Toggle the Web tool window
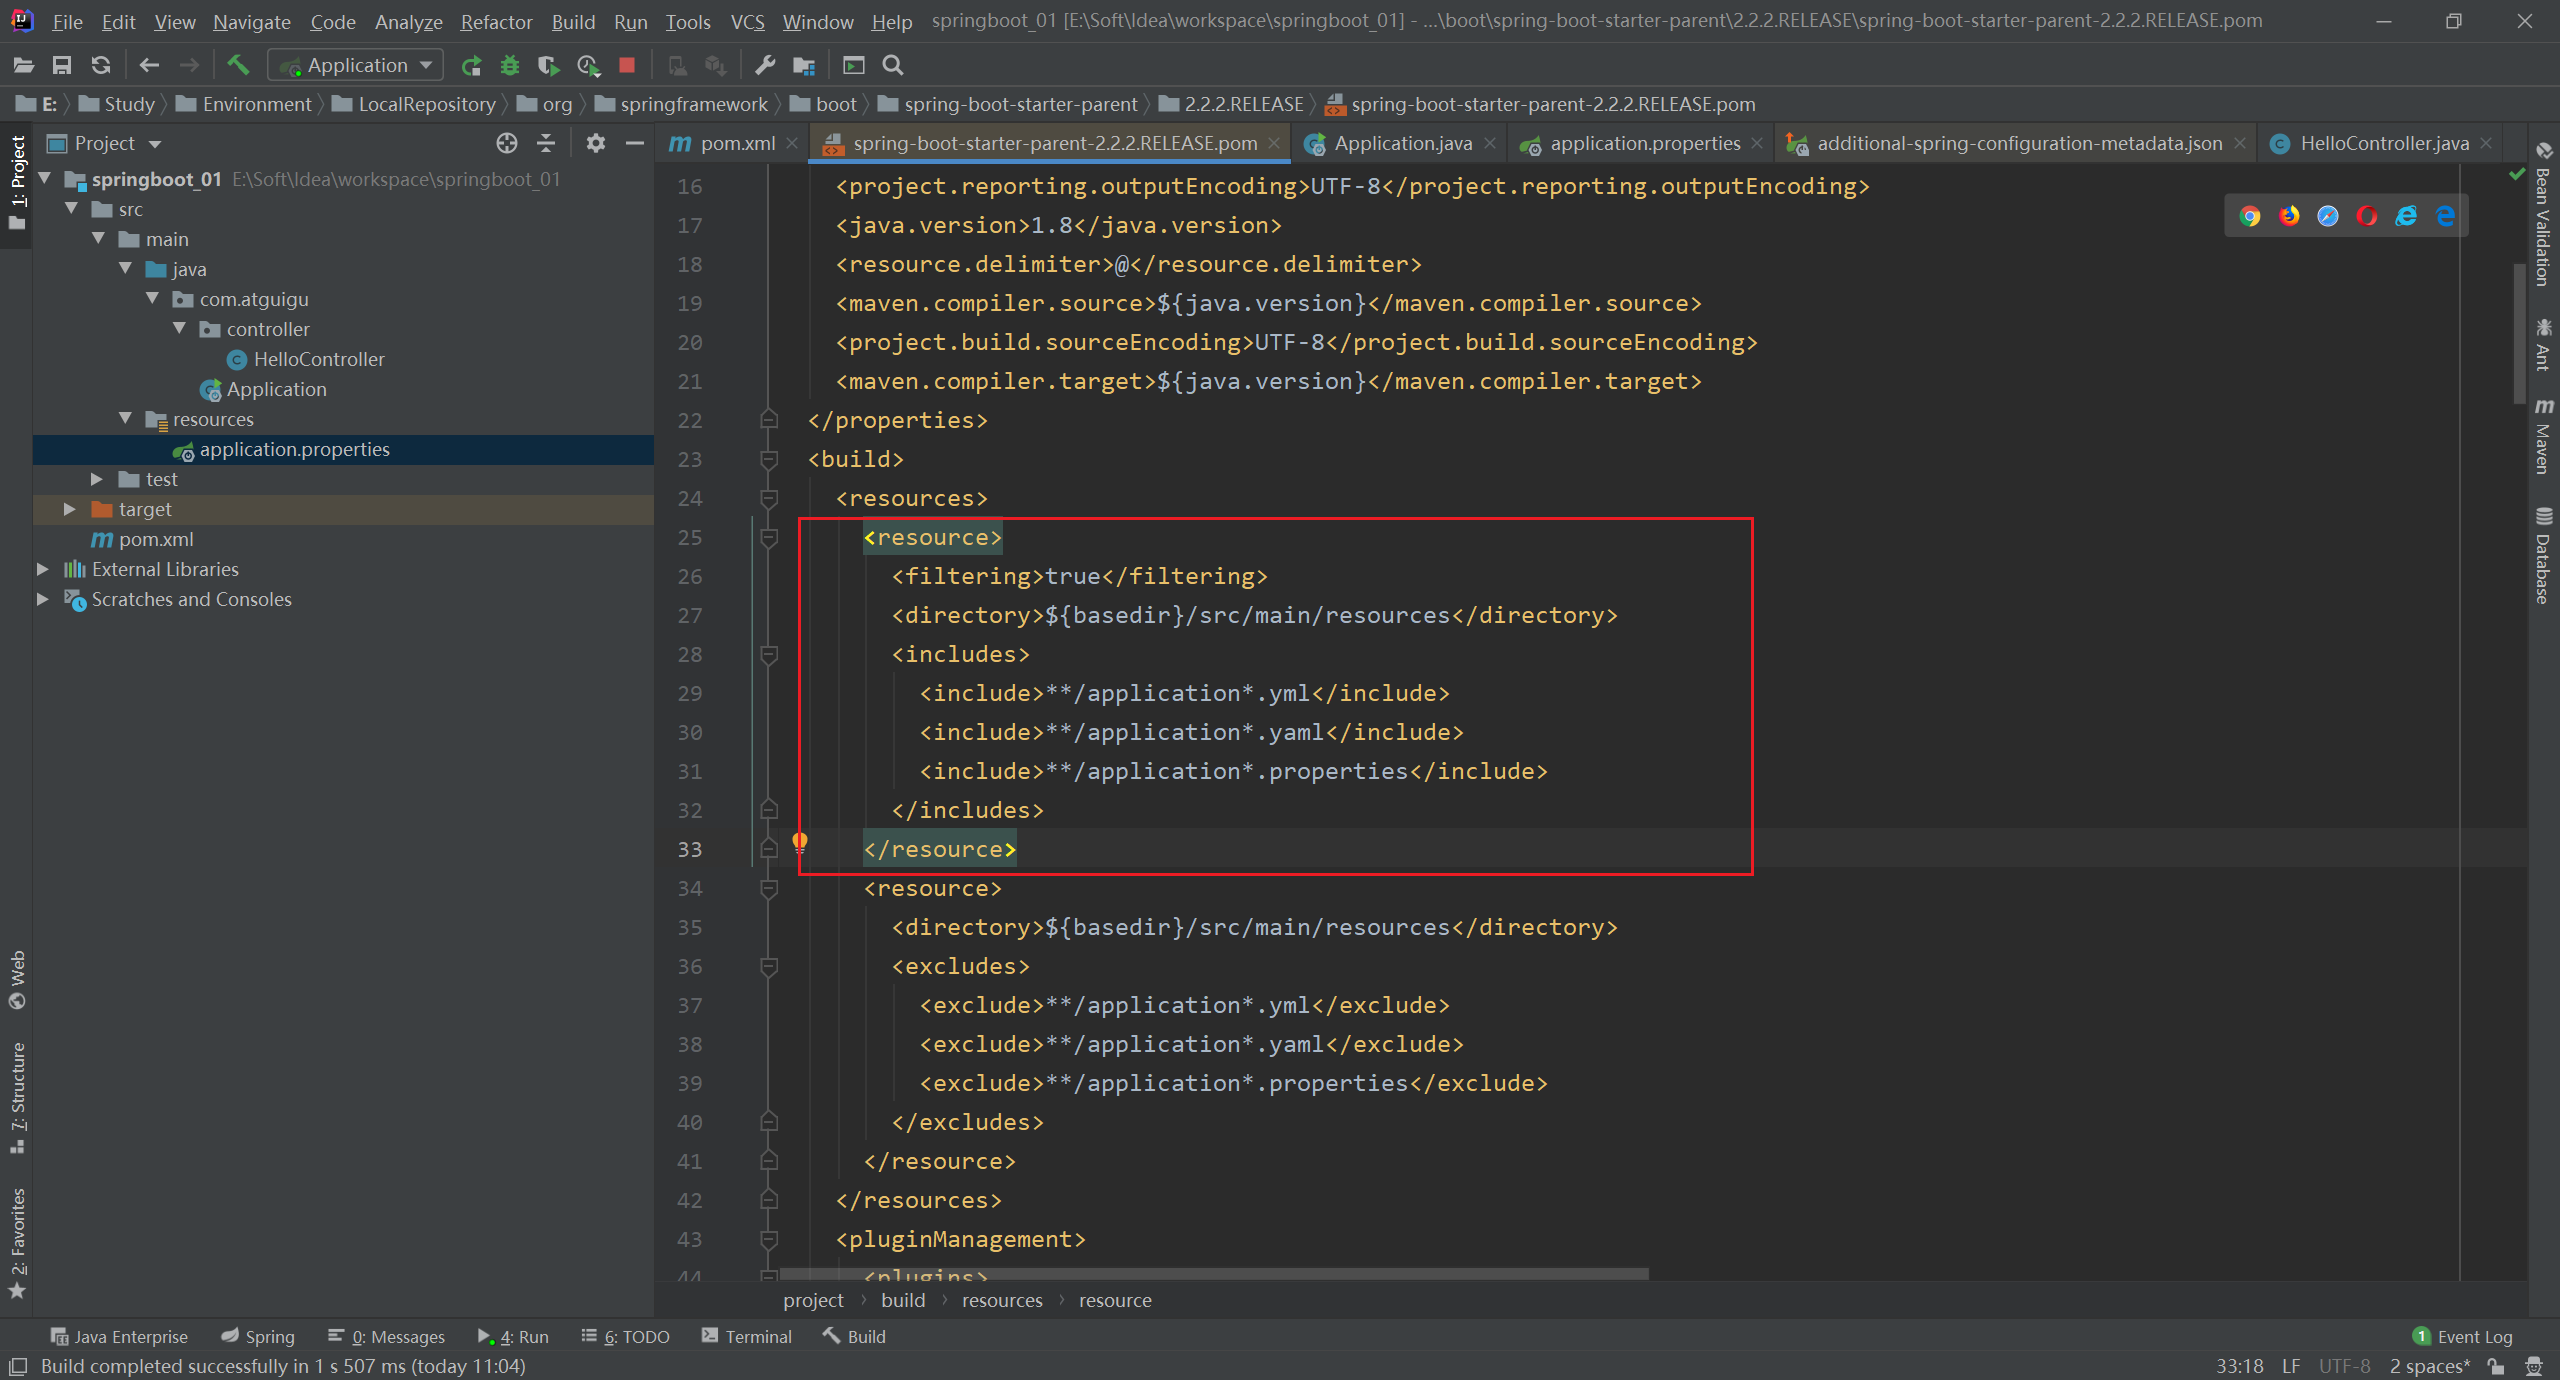The image size is (2560, 1380). click(x=17, y=981)
